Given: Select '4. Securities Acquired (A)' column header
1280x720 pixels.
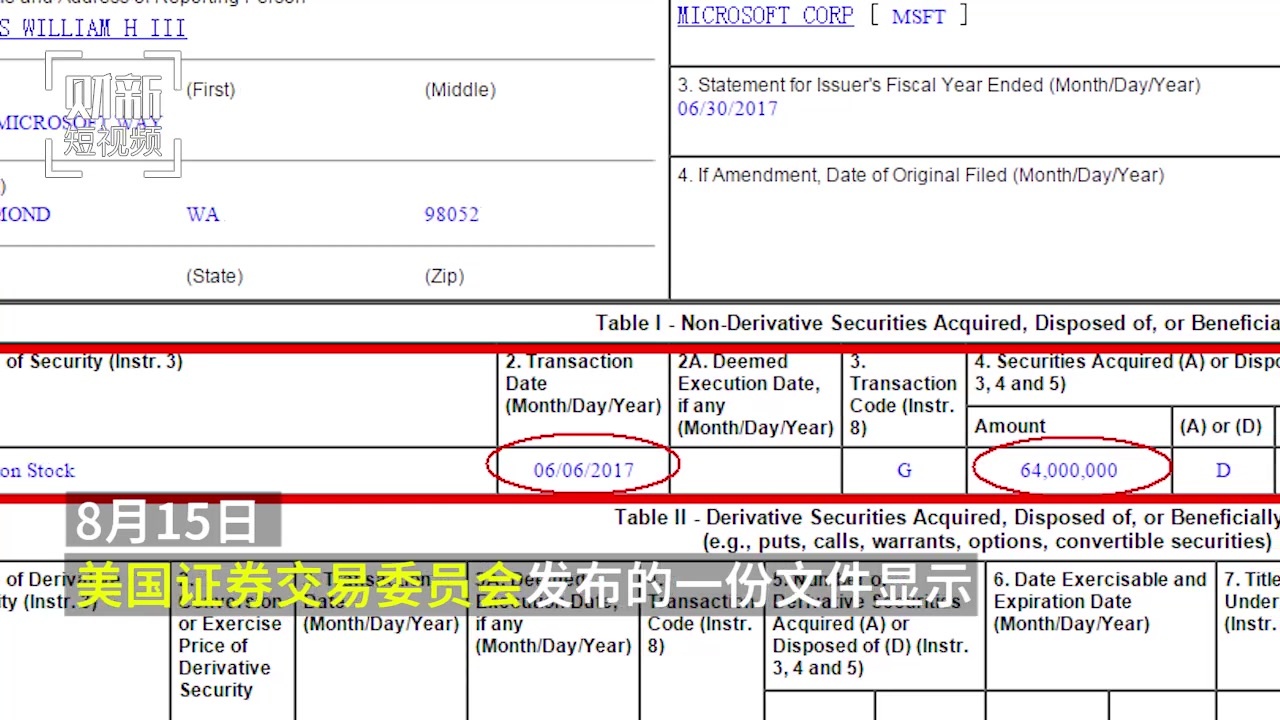Looking at the screenshot, I should (x=1127, y=372).
